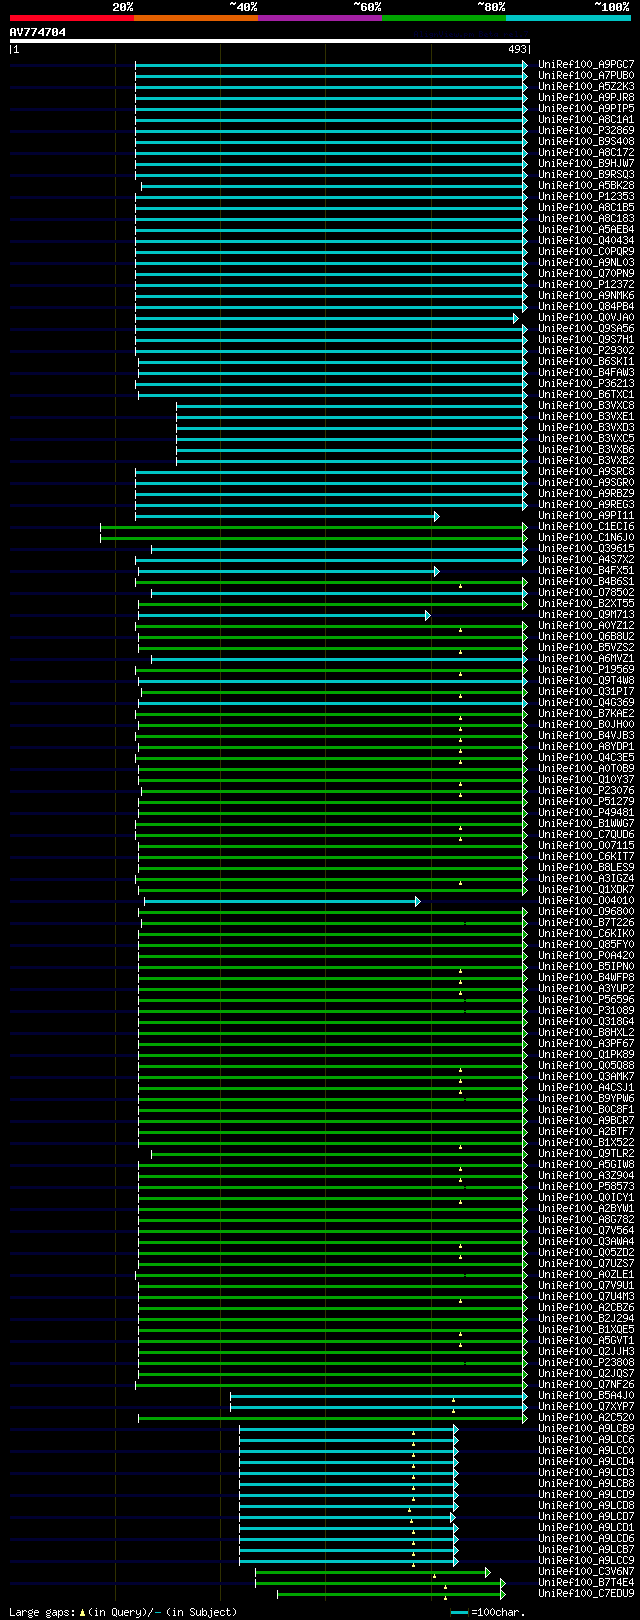
Task: Click label UniRef100_P12353
Action: [x=586, y=197]
